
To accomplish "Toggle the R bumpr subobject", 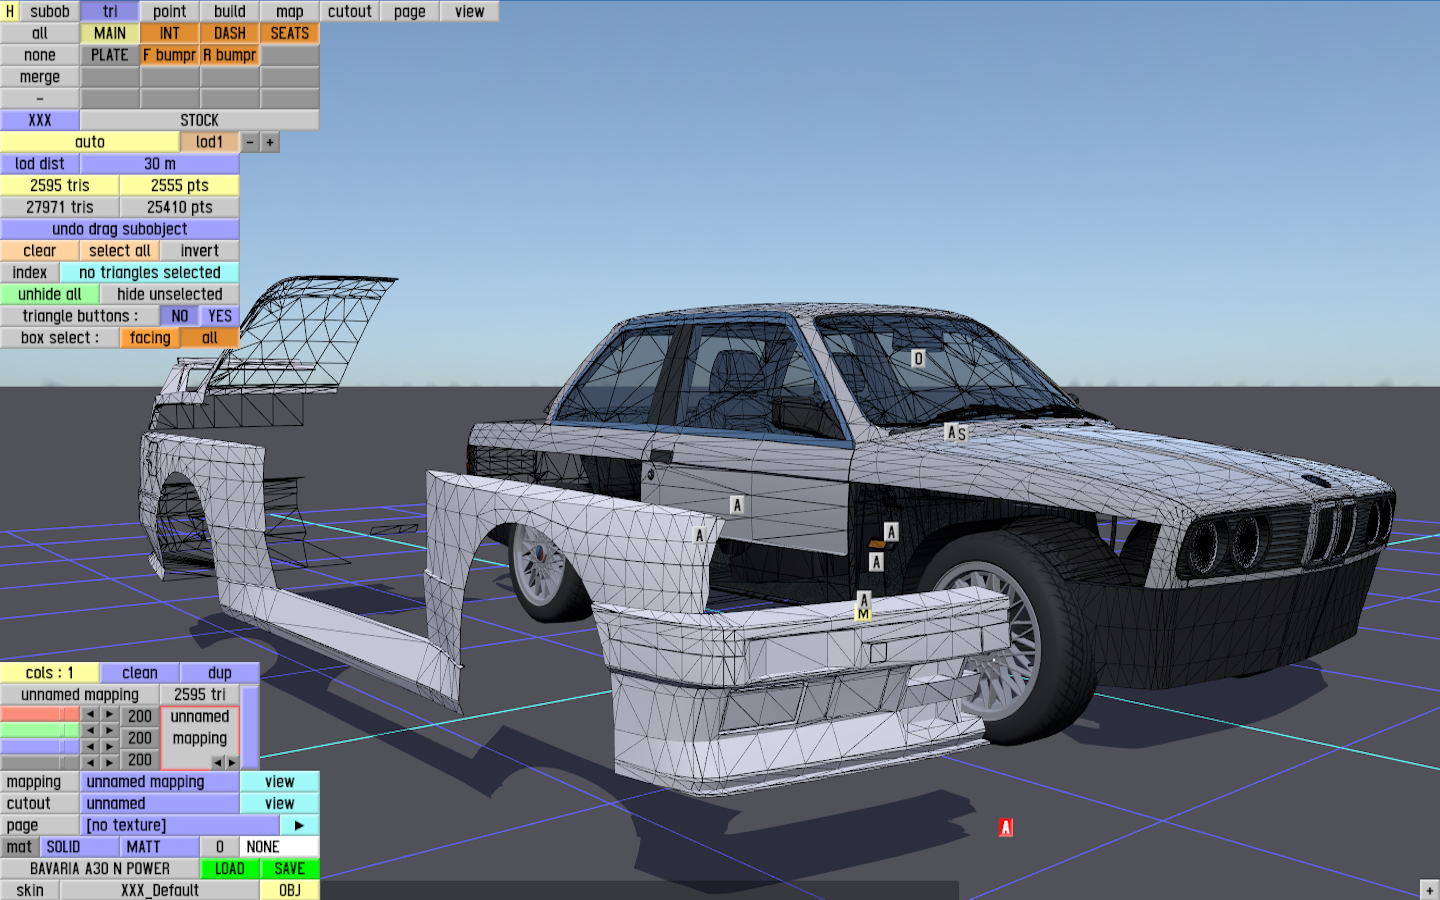I will click(230, 55).
